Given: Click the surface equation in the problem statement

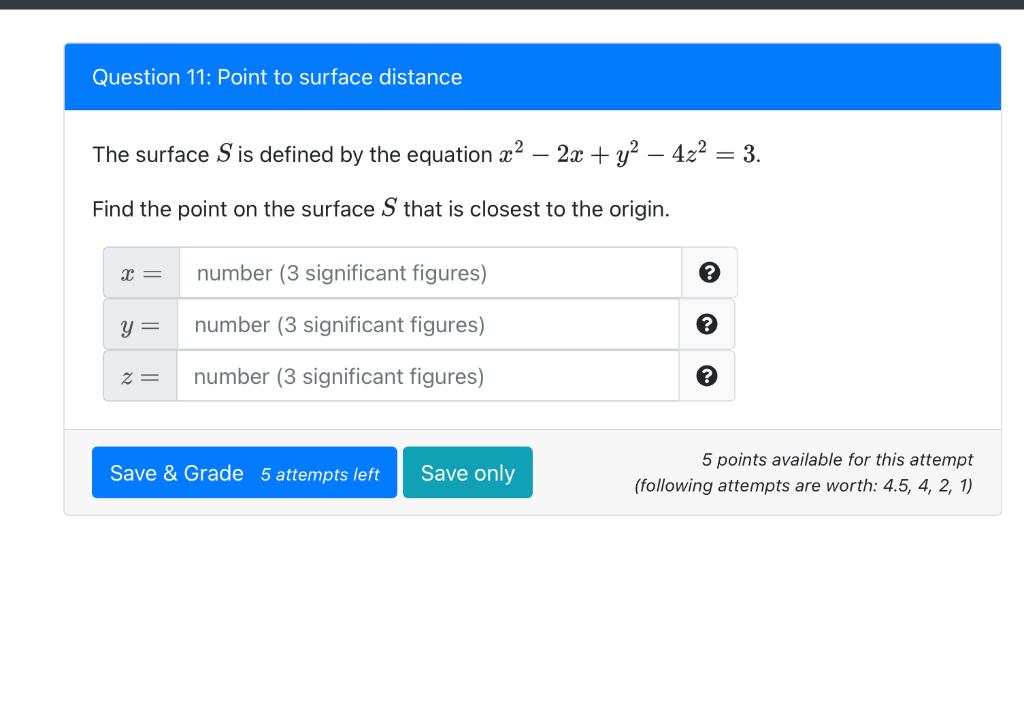Looking at the screenshot, I should point(627,152).
